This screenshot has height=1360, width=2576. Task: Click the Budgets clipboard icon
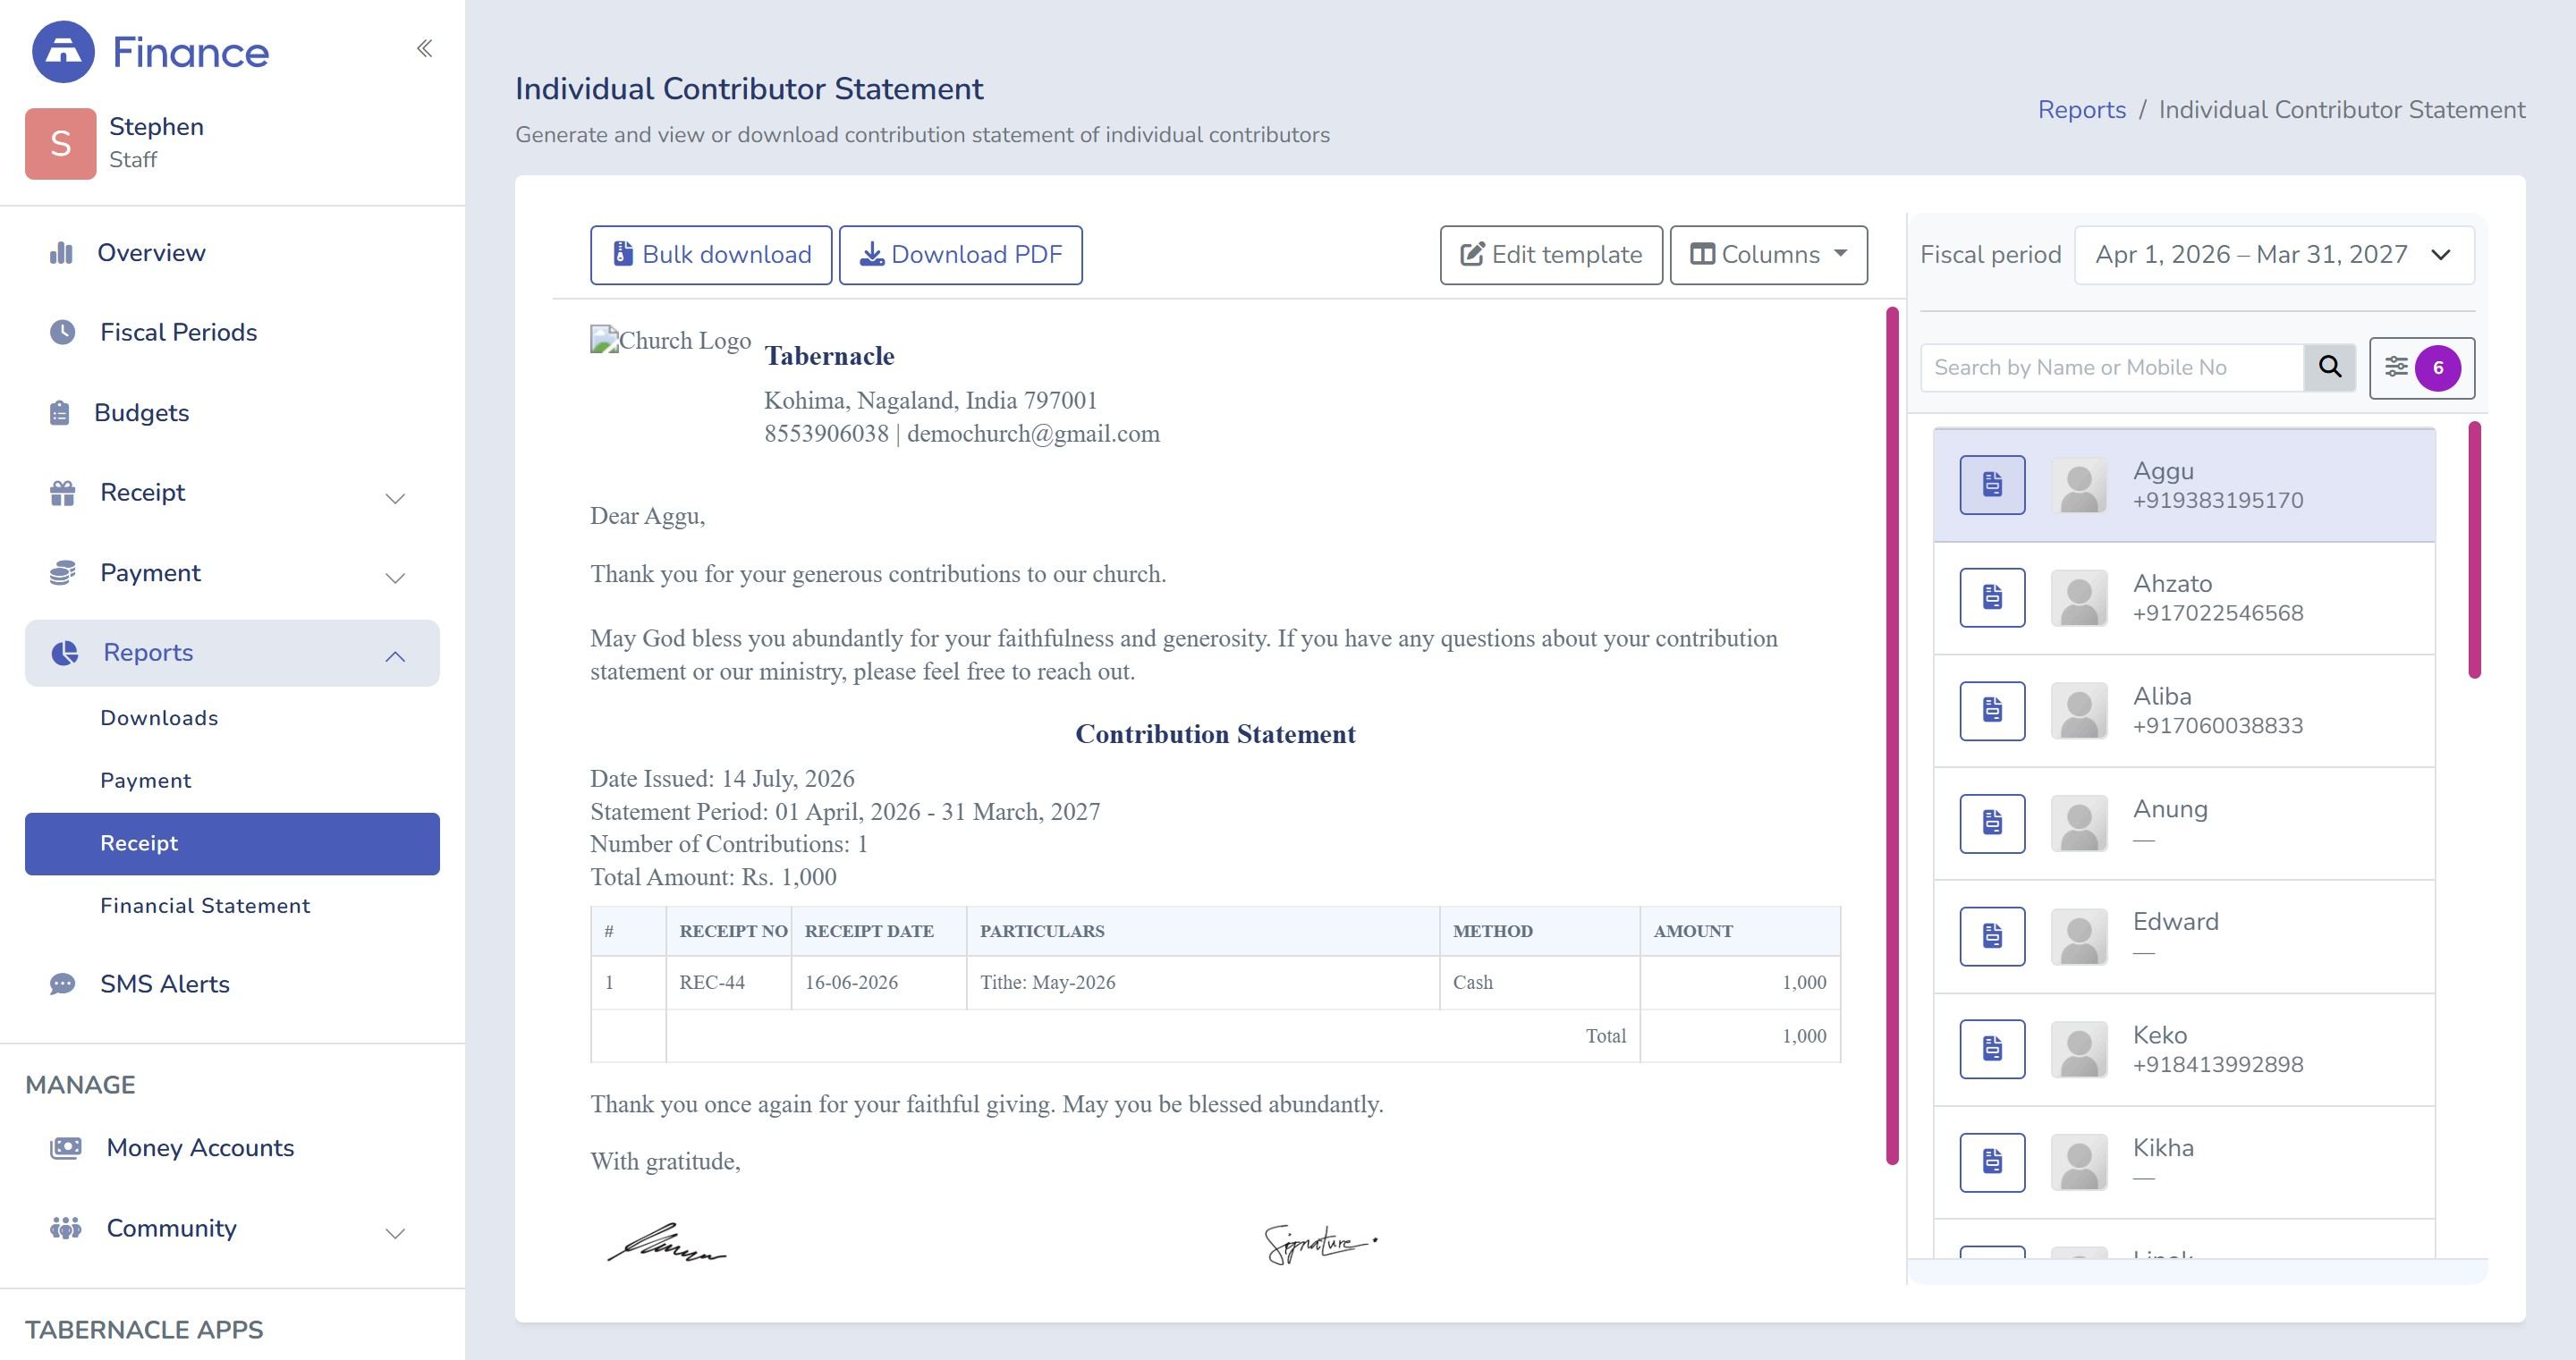tap(60, 412)
